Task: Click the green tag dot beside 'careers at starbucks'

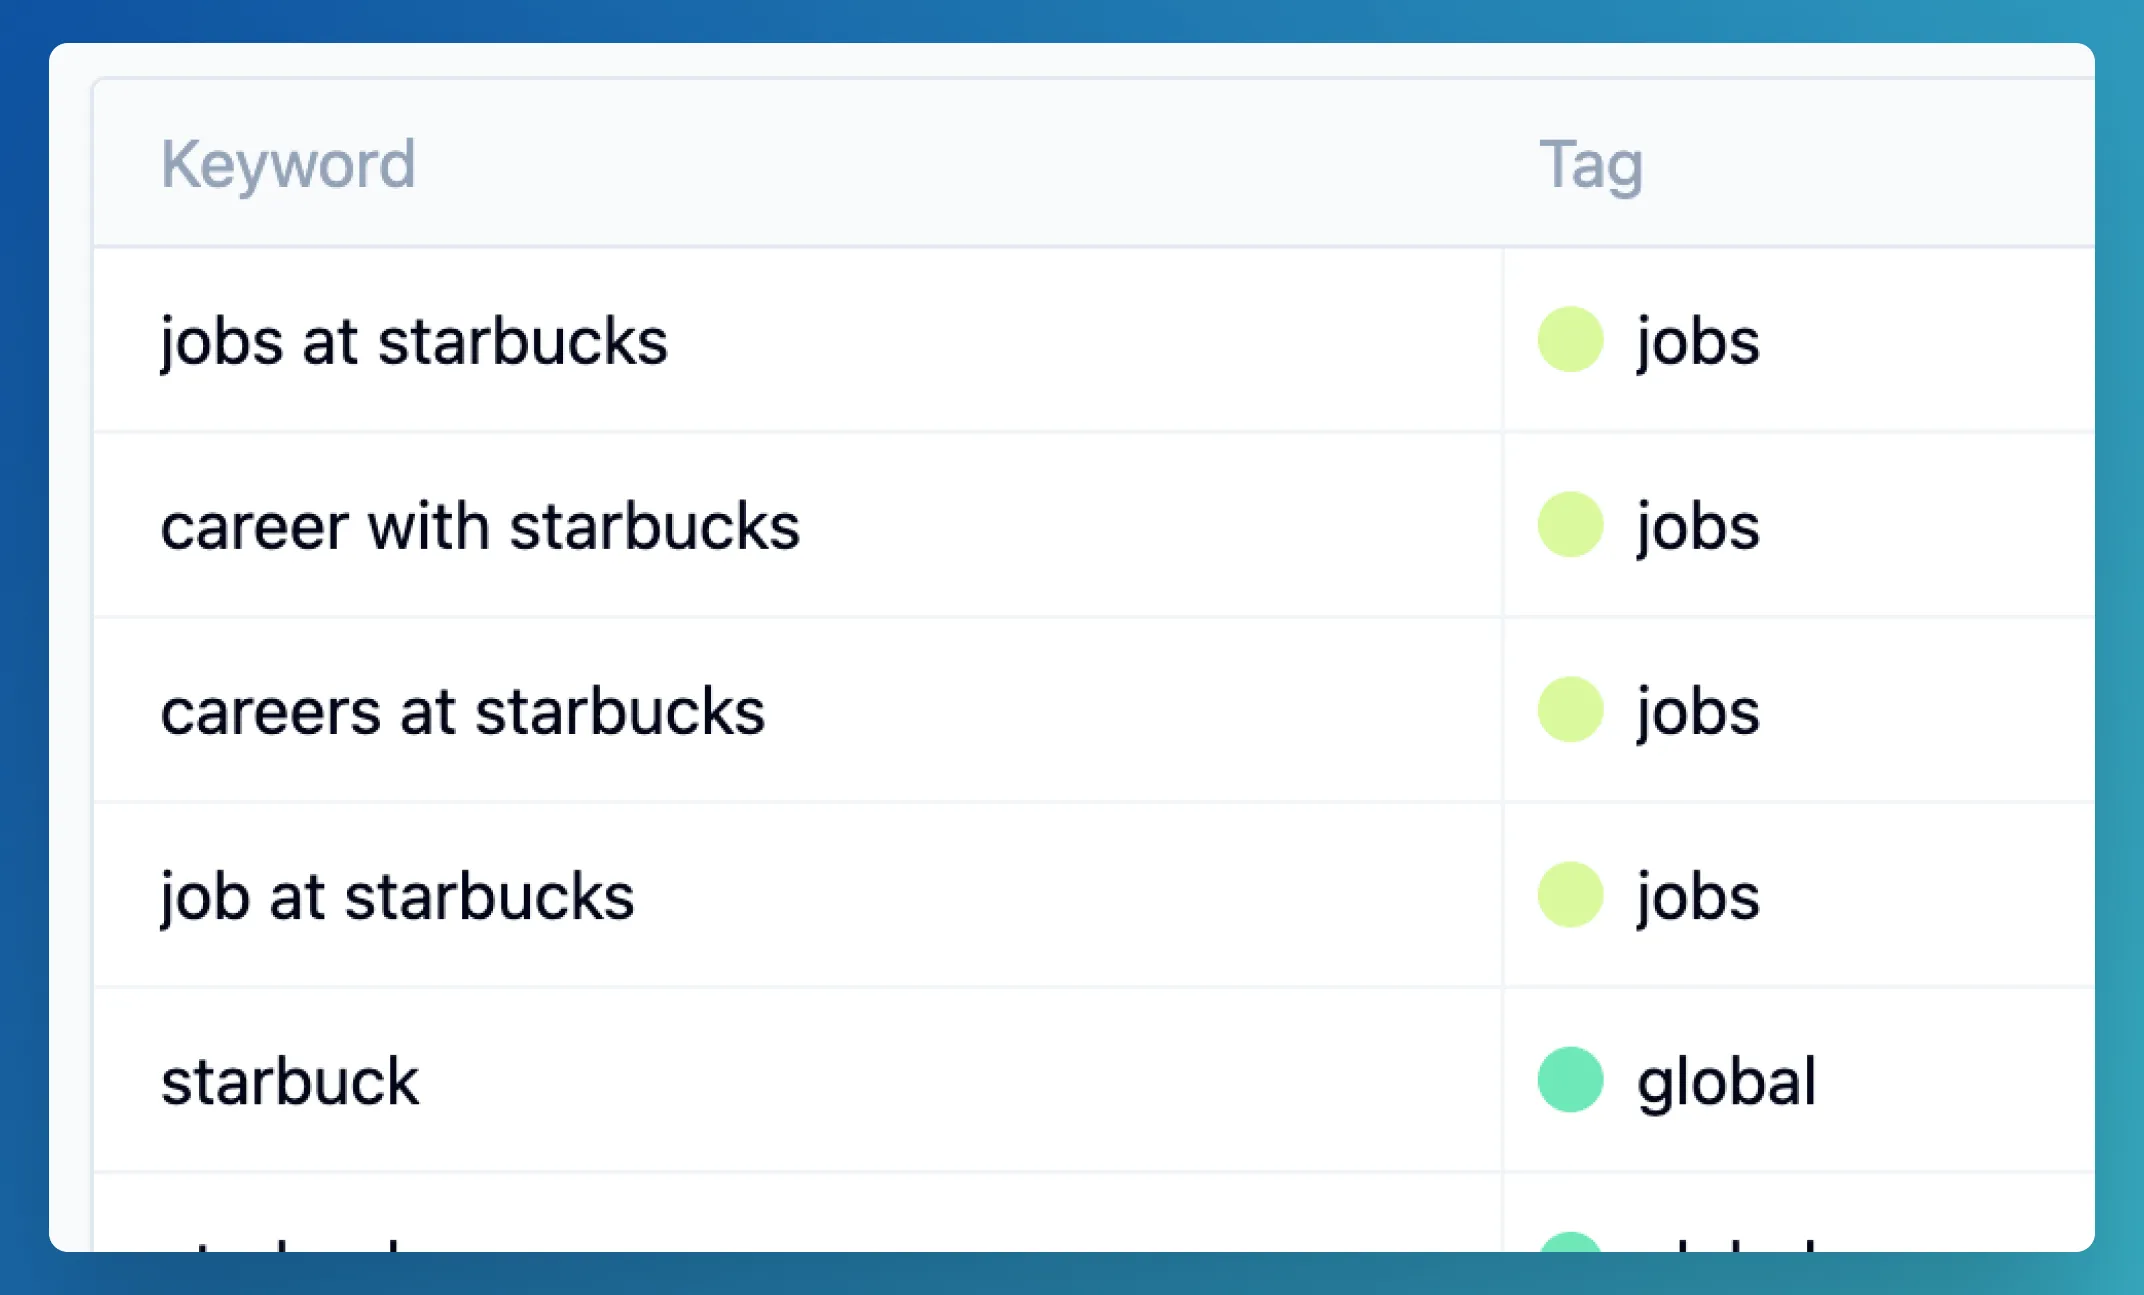Action: click(x=1570, y=710)
